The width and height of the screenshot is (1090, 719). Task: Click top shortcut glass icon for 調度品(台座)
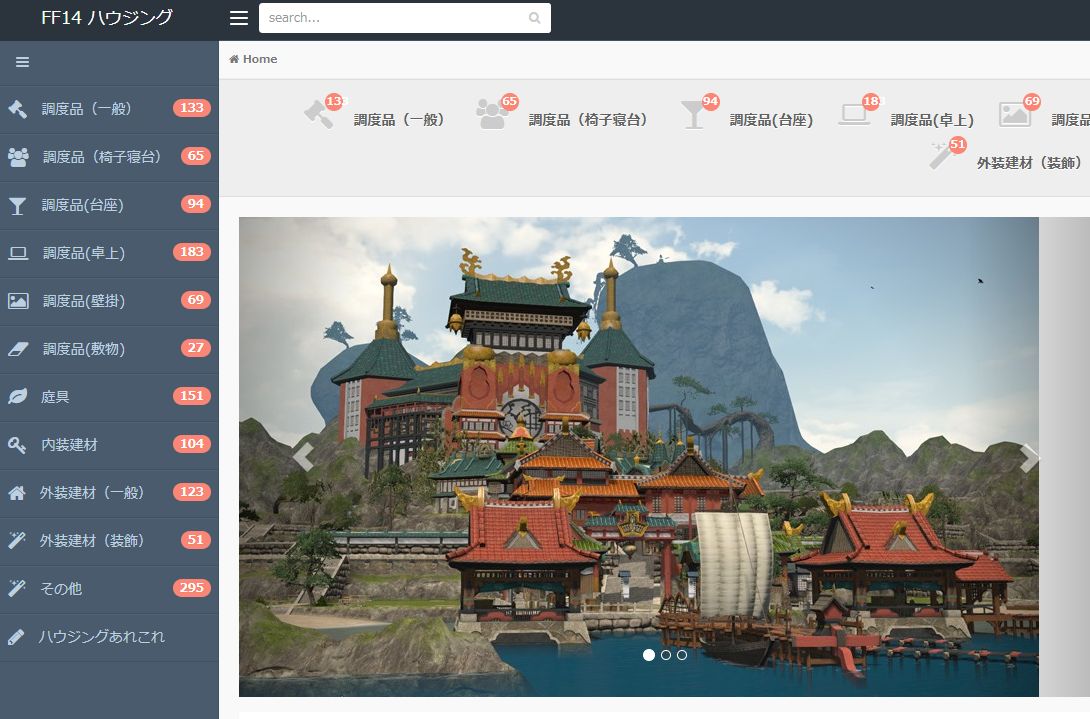tap(692, 115)
